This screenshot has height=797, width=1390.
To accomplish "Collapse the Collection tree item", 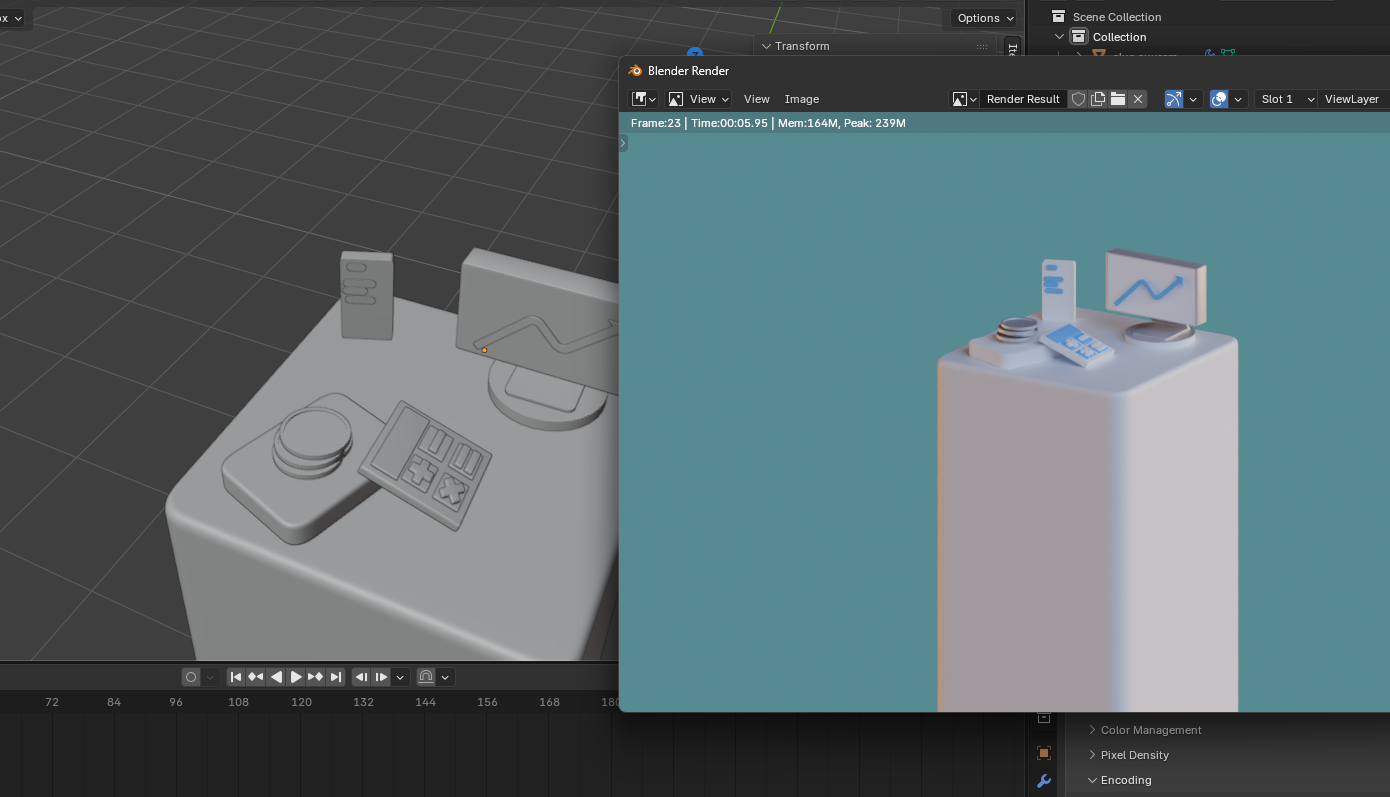I will pyautogui.click(x=1060, y=37).
